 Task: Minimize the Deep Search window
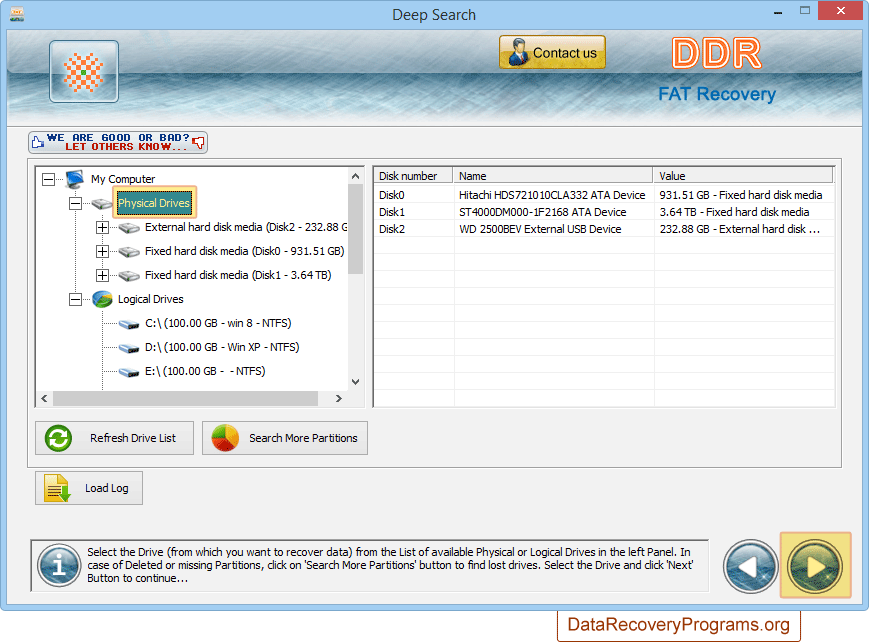click(778, 12)
